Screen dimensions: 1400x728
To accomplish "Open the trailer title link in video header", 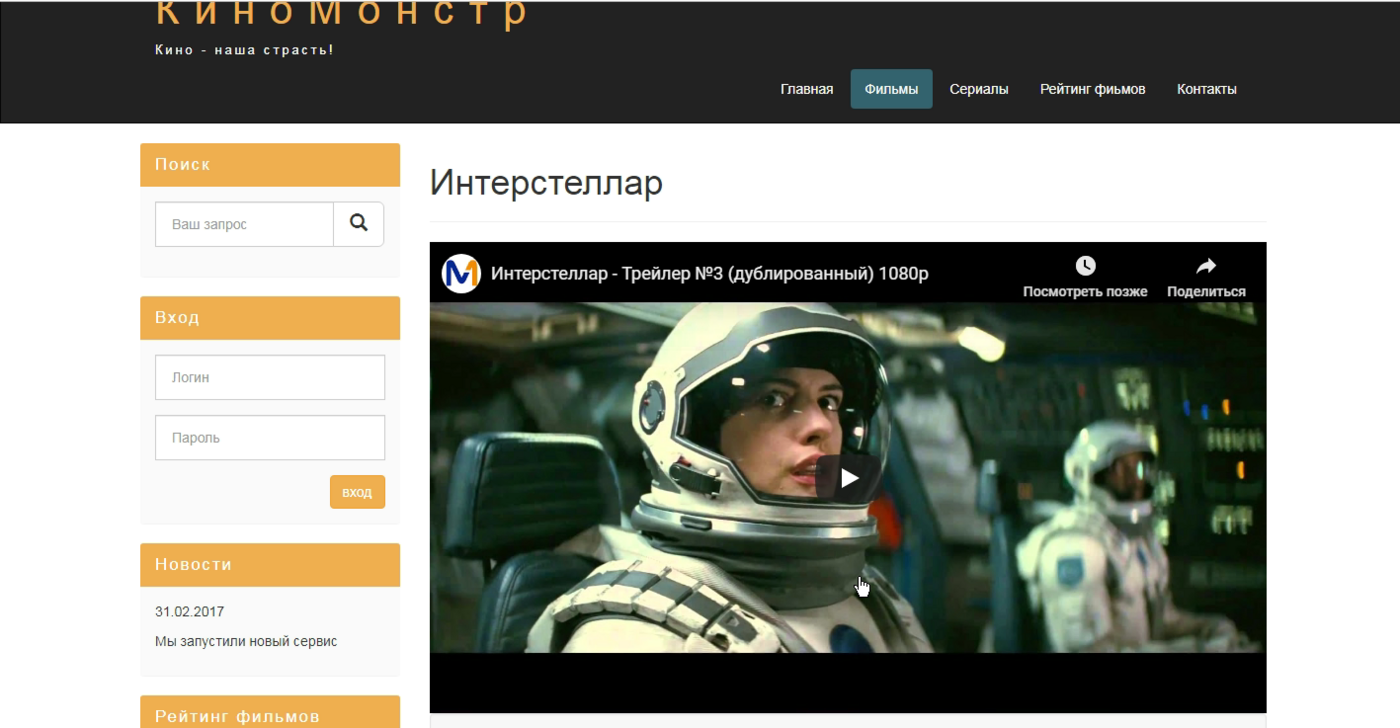I will point(709,274).
